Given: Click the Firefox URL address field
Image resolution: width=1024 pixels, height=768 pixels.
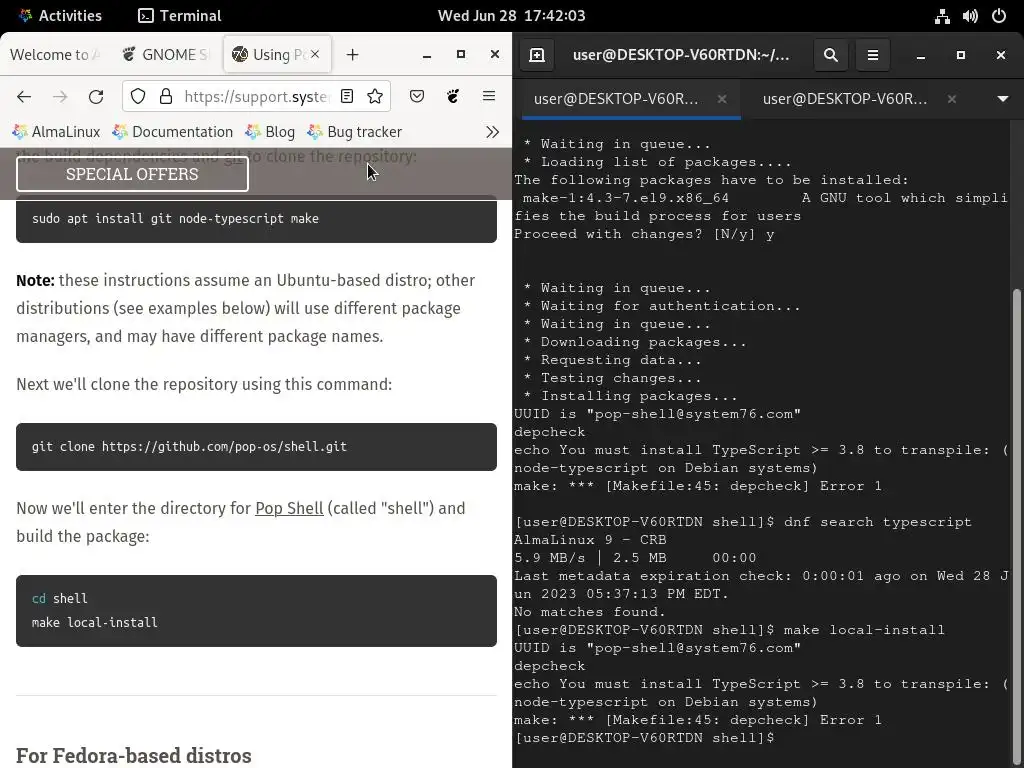Looking at the screenshot, I should (x=256, y=97).
